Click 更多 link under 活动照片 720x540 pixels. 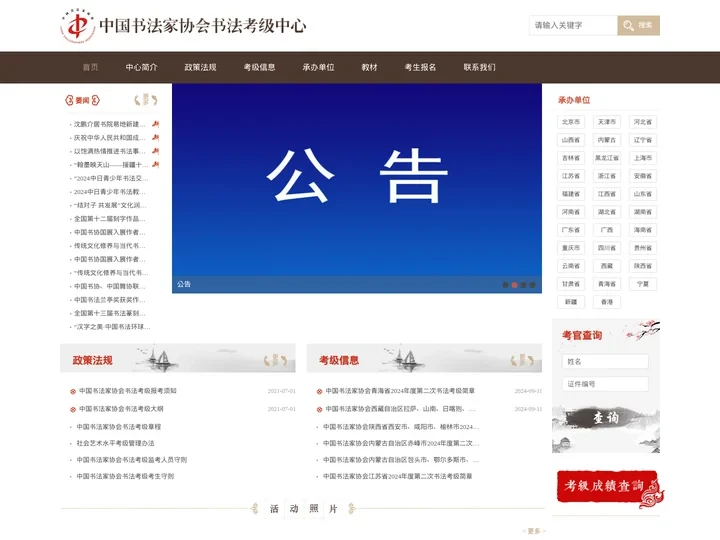tap(534, 531)
